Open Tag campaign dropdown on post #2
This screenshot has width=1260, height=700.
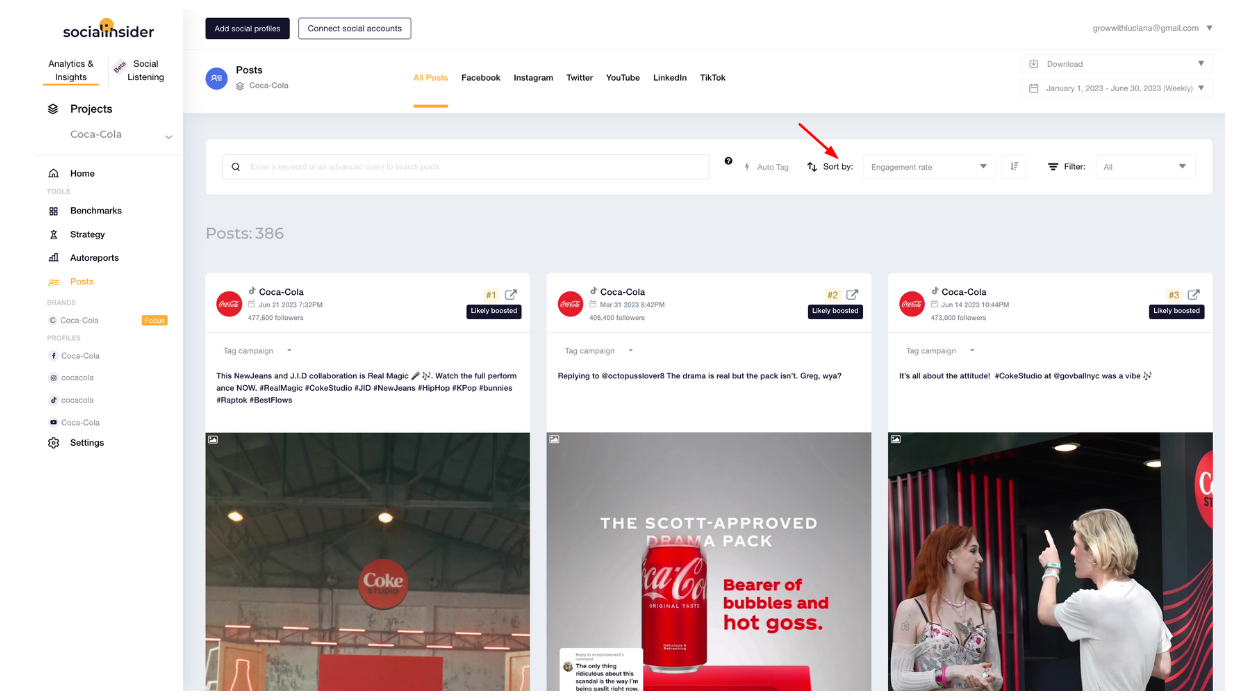[600, 351]
